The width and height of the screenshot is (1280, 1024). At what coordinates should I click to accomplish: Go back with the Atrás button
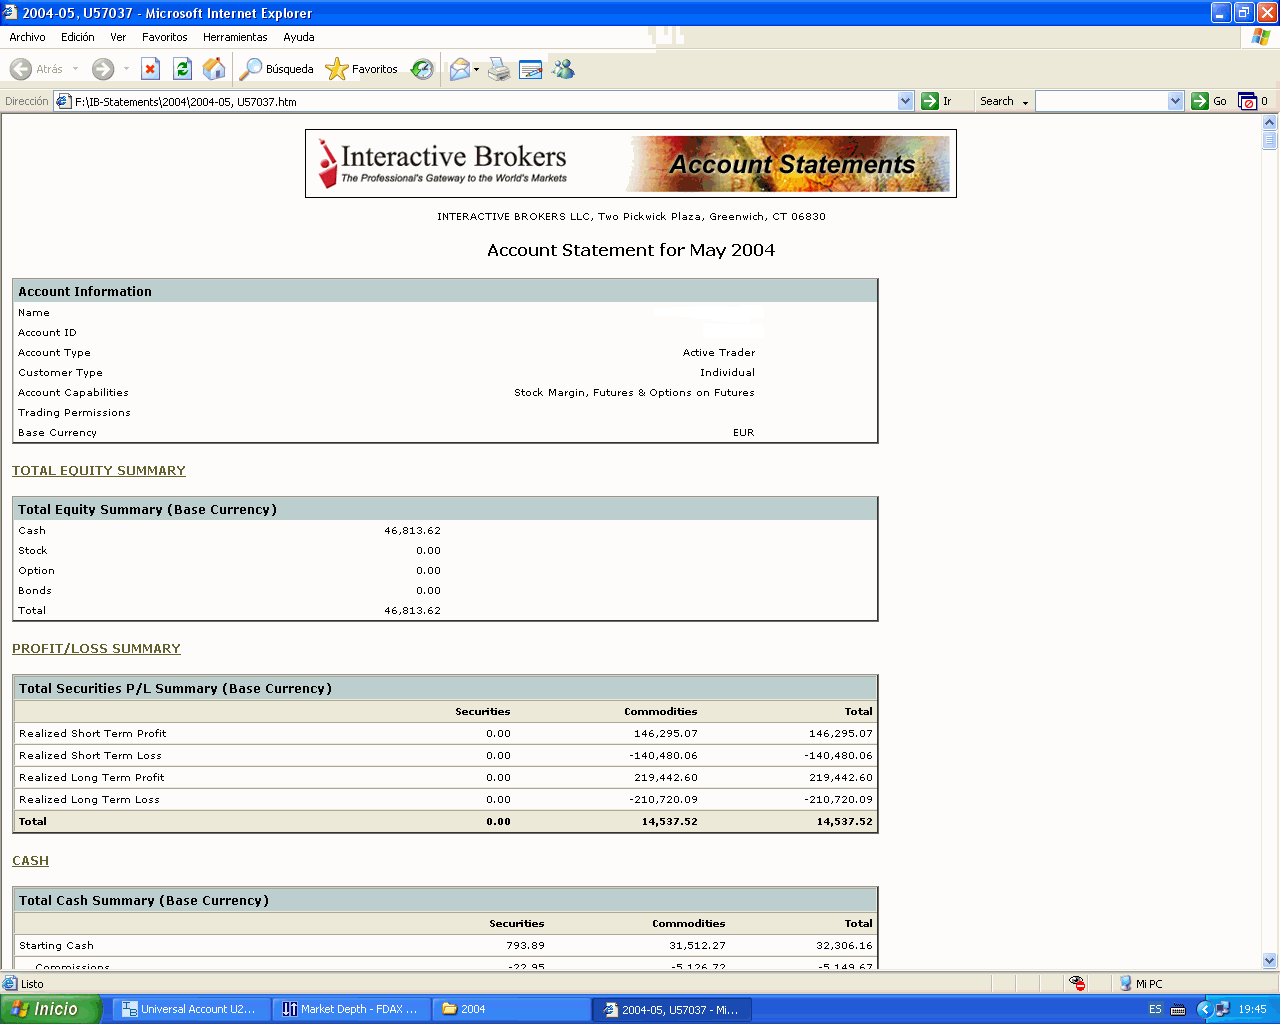pyautogui.click(x=36, y=69)
